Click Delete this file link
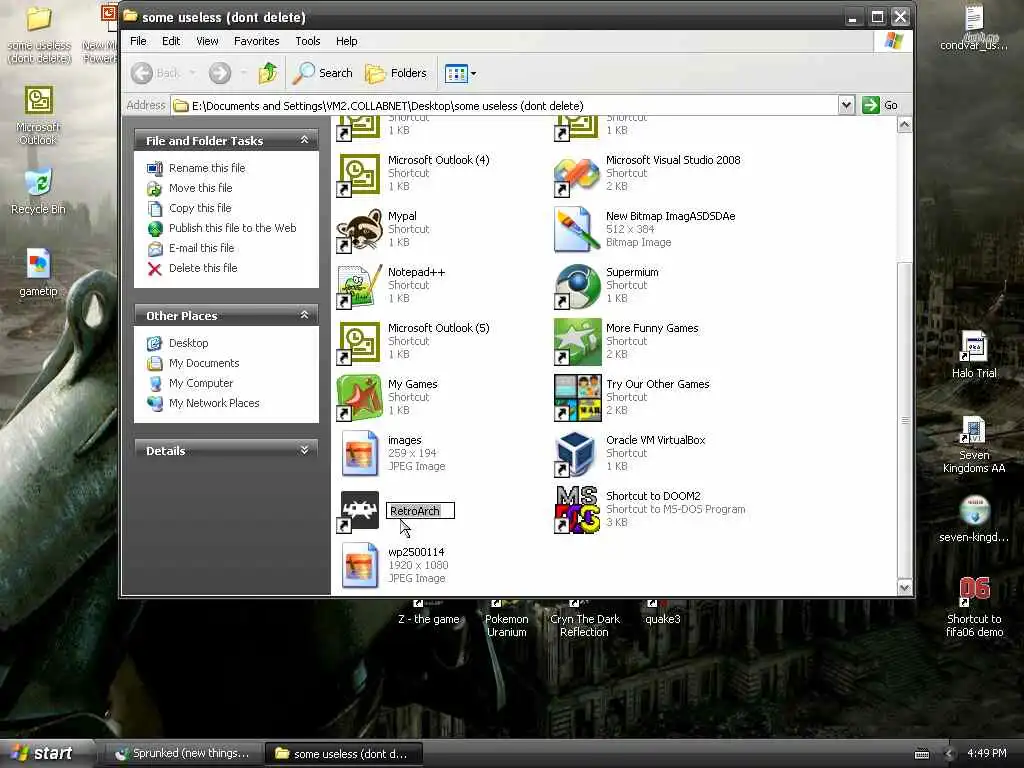Image resolution: width=1024 pixels, height=768 pixels. tap(203, 268)
